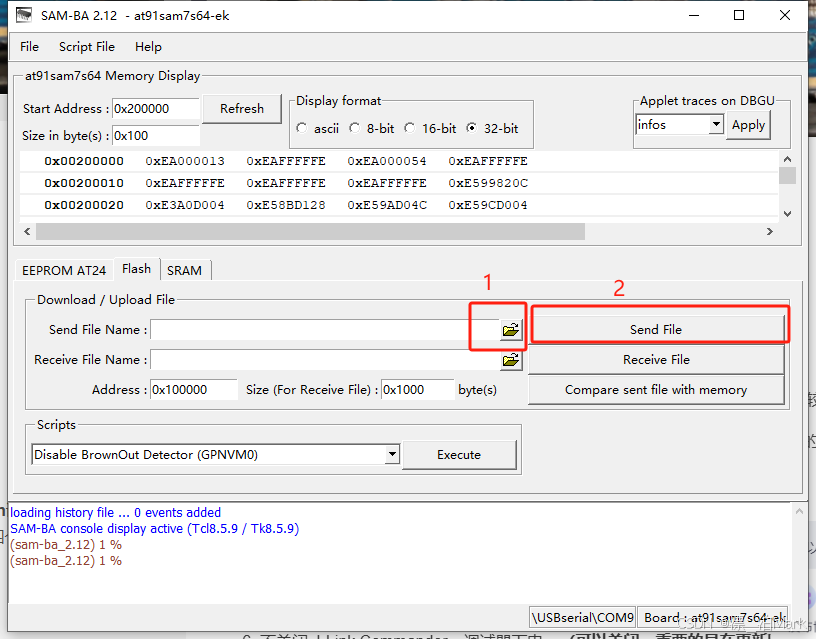
Task: Browse for the Send File Name
Action: tap(511, 329)
